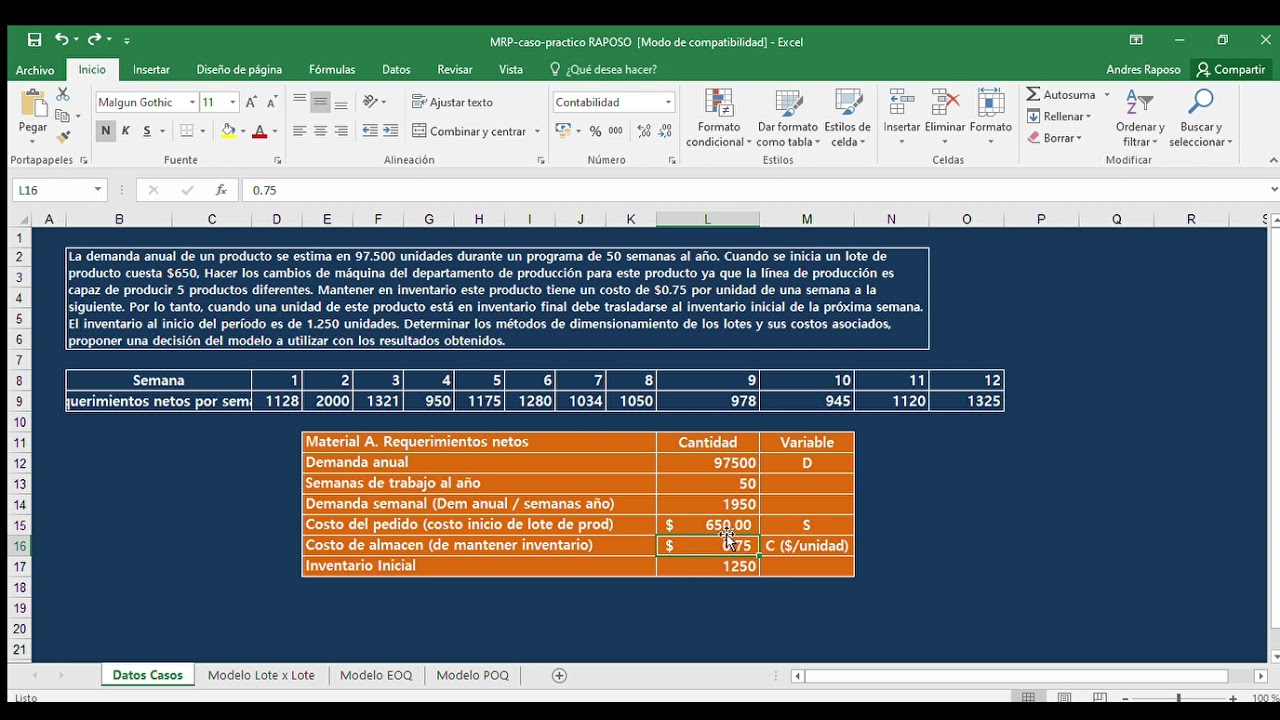Open the Malgun Gothic font dropdown

click(x=192, y=102)
